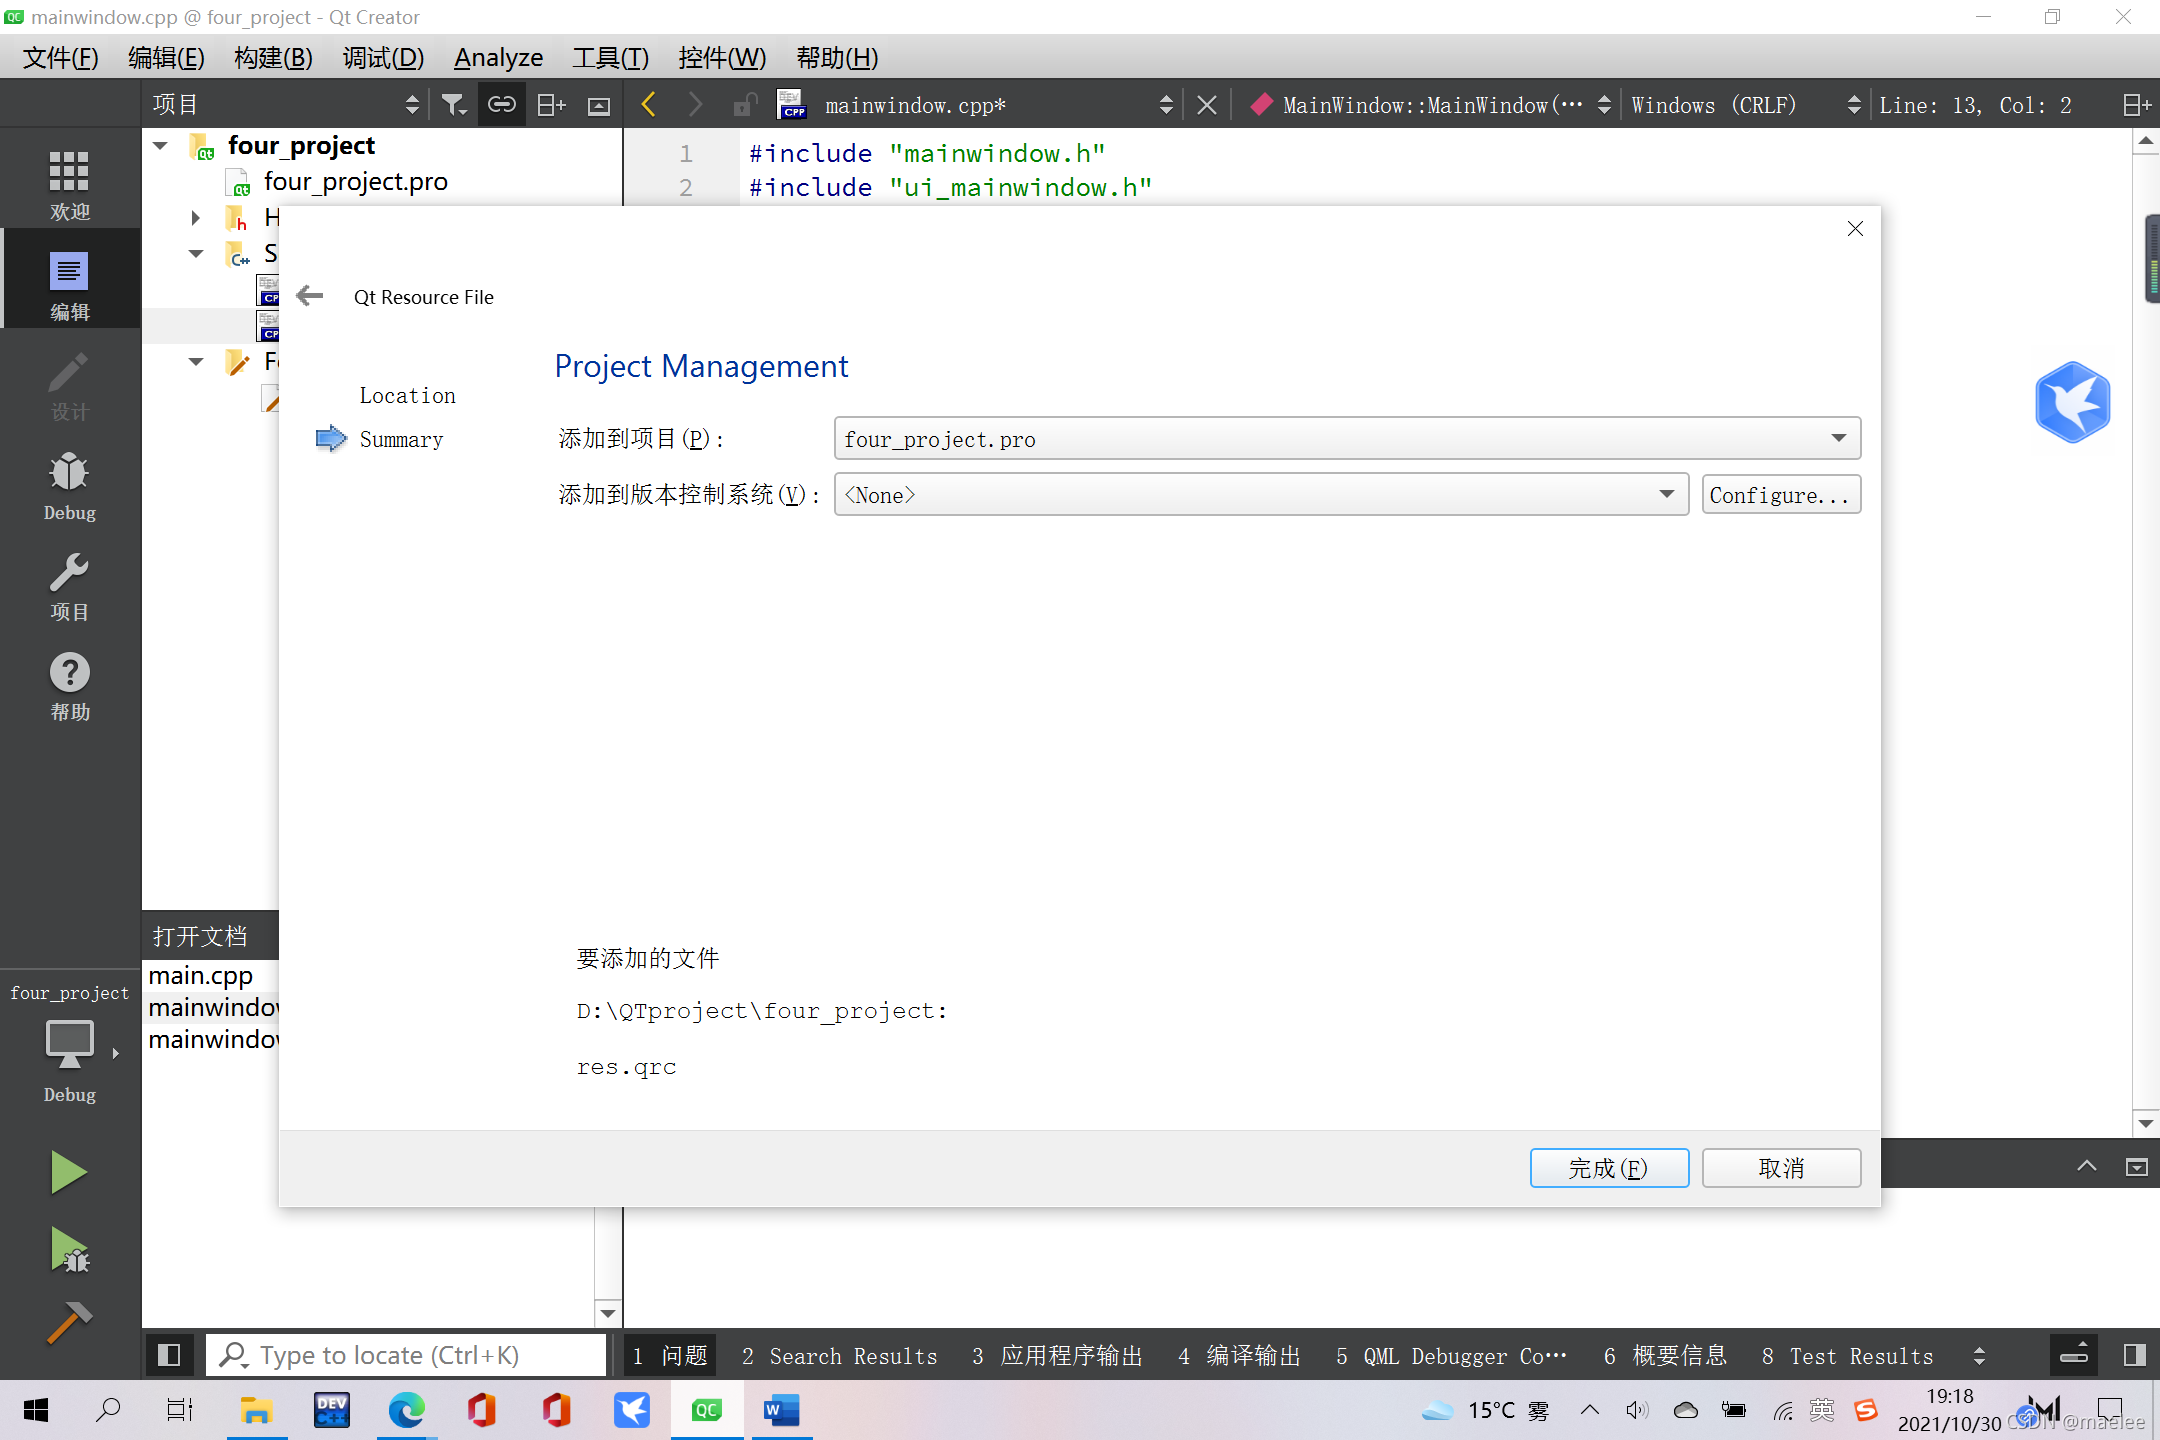Click the green Run button

68,1172
